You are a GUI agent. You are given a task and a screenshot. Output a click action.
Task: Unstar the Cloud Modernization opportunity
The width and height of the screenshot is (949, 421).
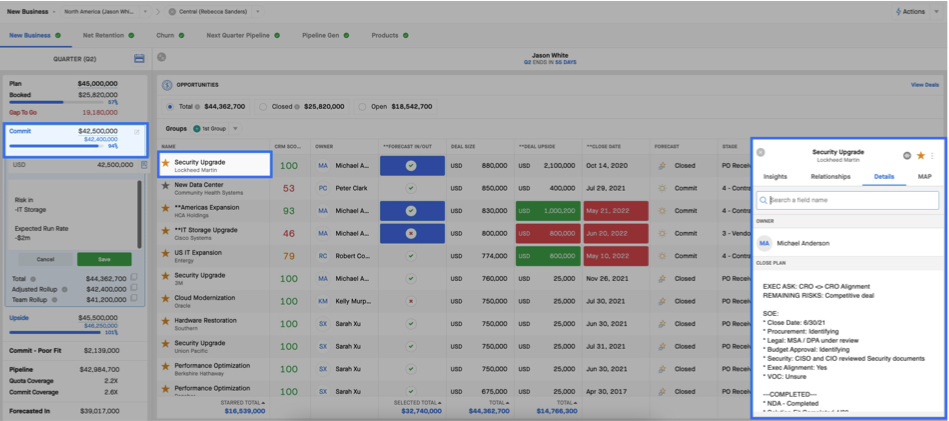pos(165,299)
